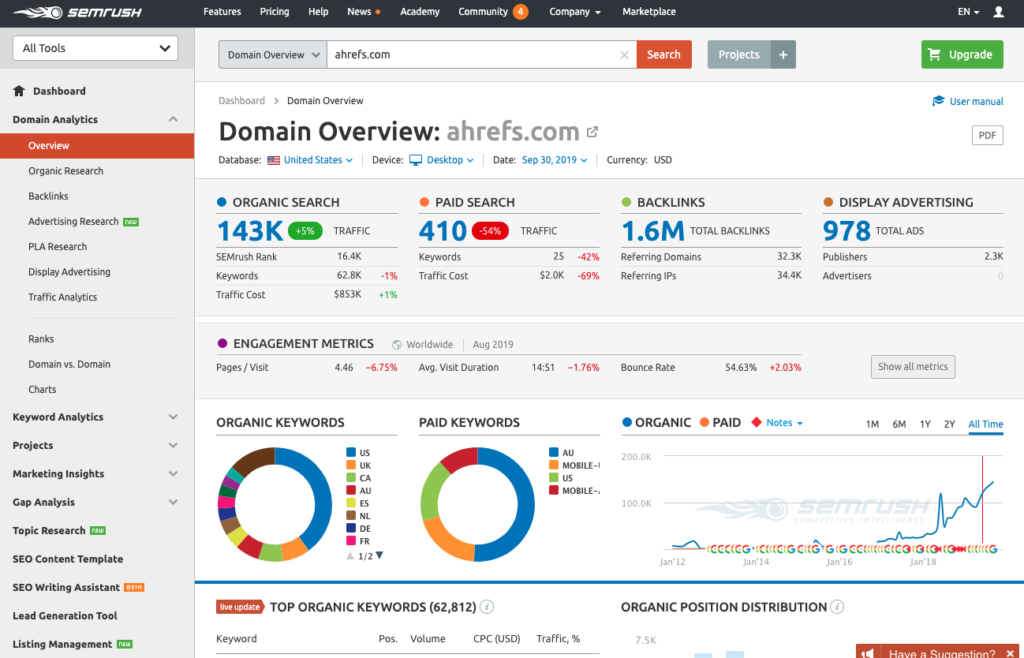
Task: Open Traffic Analytics in sidebar
Action: coord(63,297)
